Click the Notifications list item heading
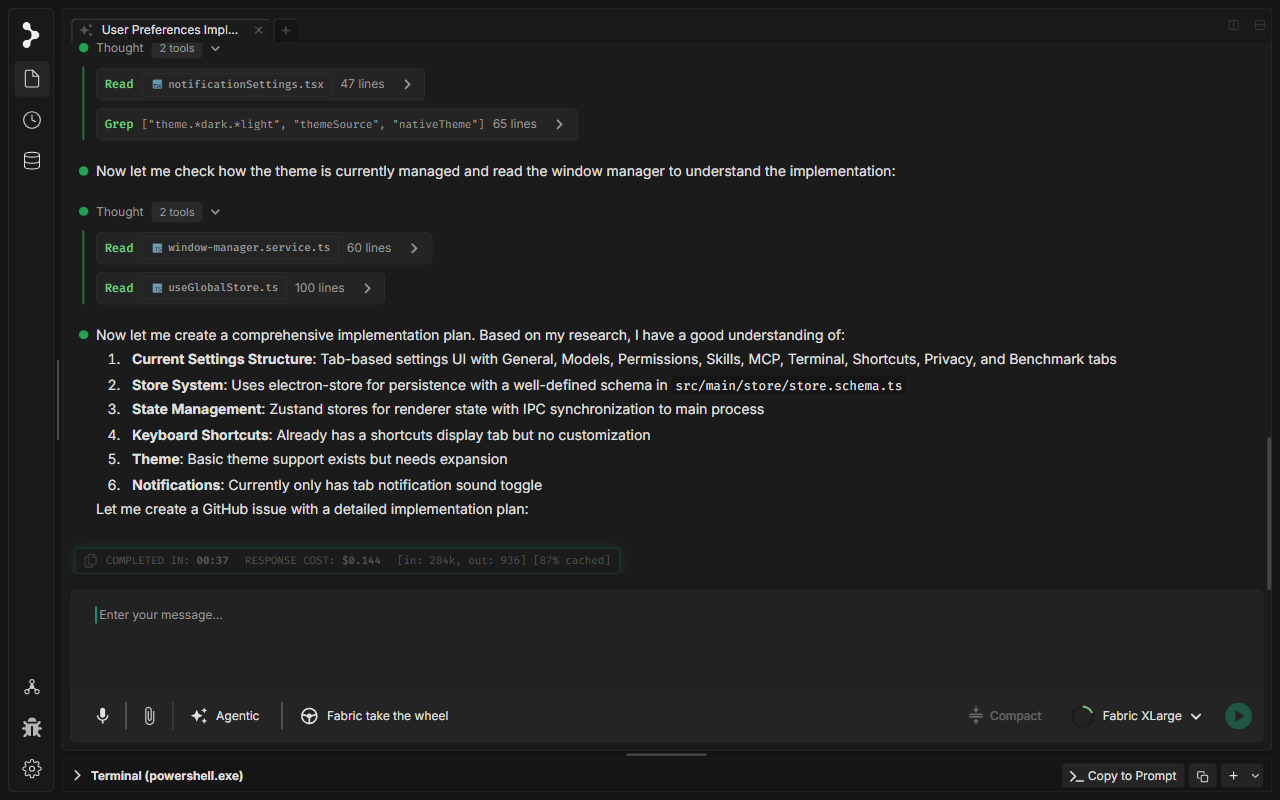 pos(176,485)
